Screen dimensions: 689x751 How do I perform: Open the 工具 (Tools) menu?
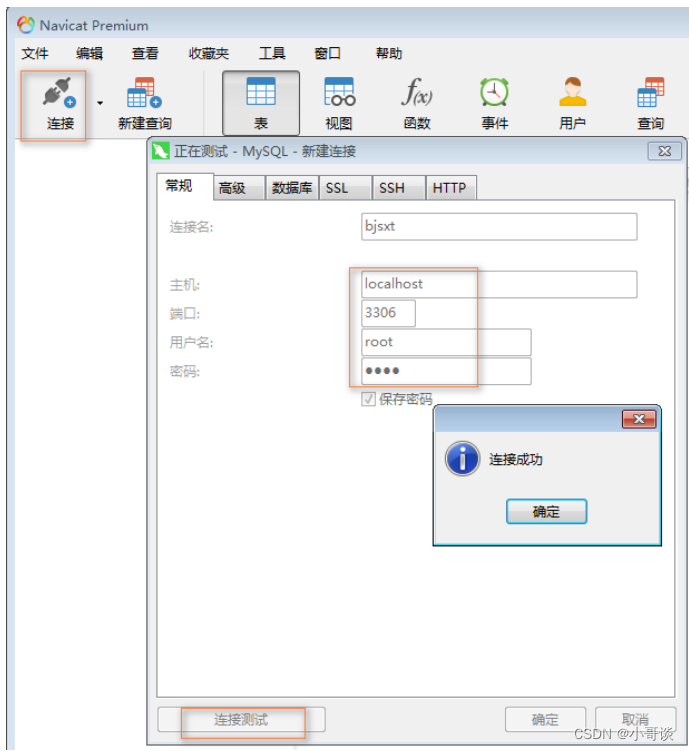click(272, 53)
